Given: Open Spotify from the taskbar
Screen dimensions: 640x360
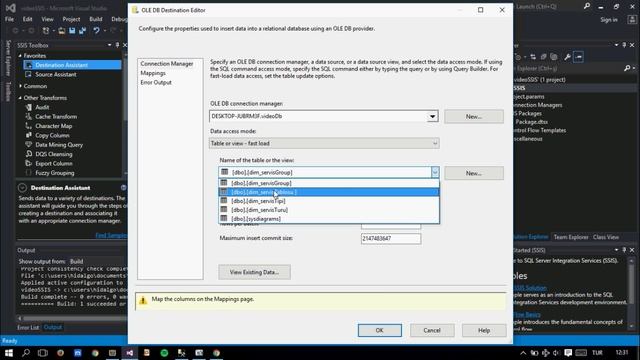Looking at the screenshot, I should [x=164, y=353].
